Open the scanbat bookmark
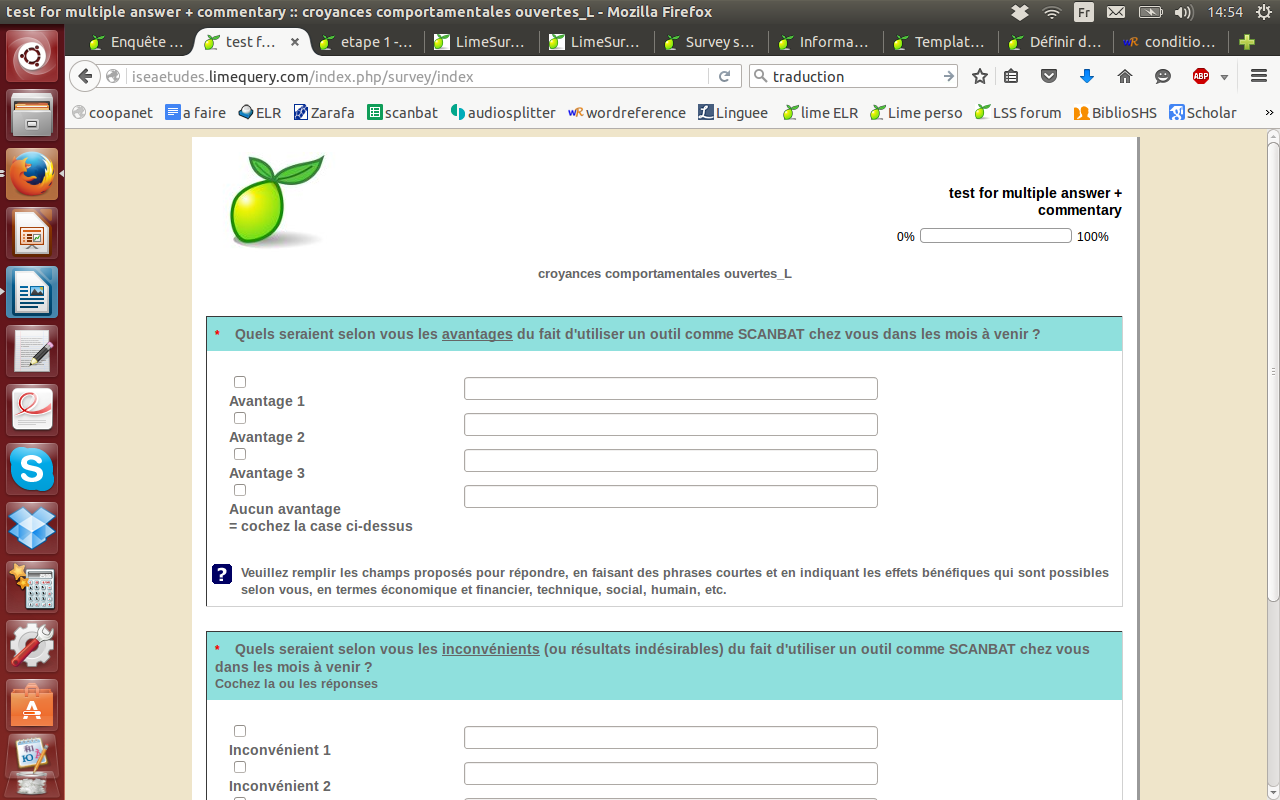The width and height of the screenshot is (1280, 800). pos(403,113)
